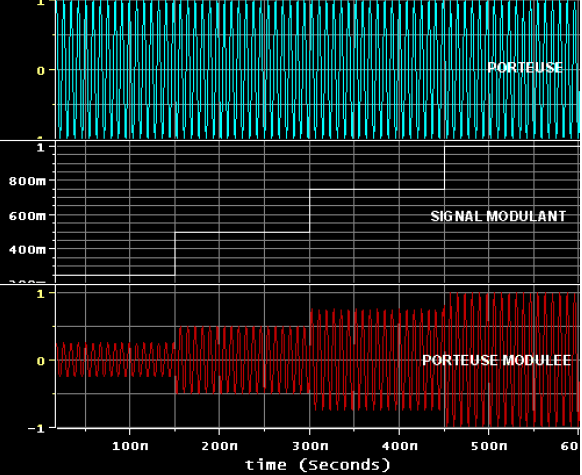Select the 200n time axis tick label
582x475 pixels.
(x=220, y=446)
